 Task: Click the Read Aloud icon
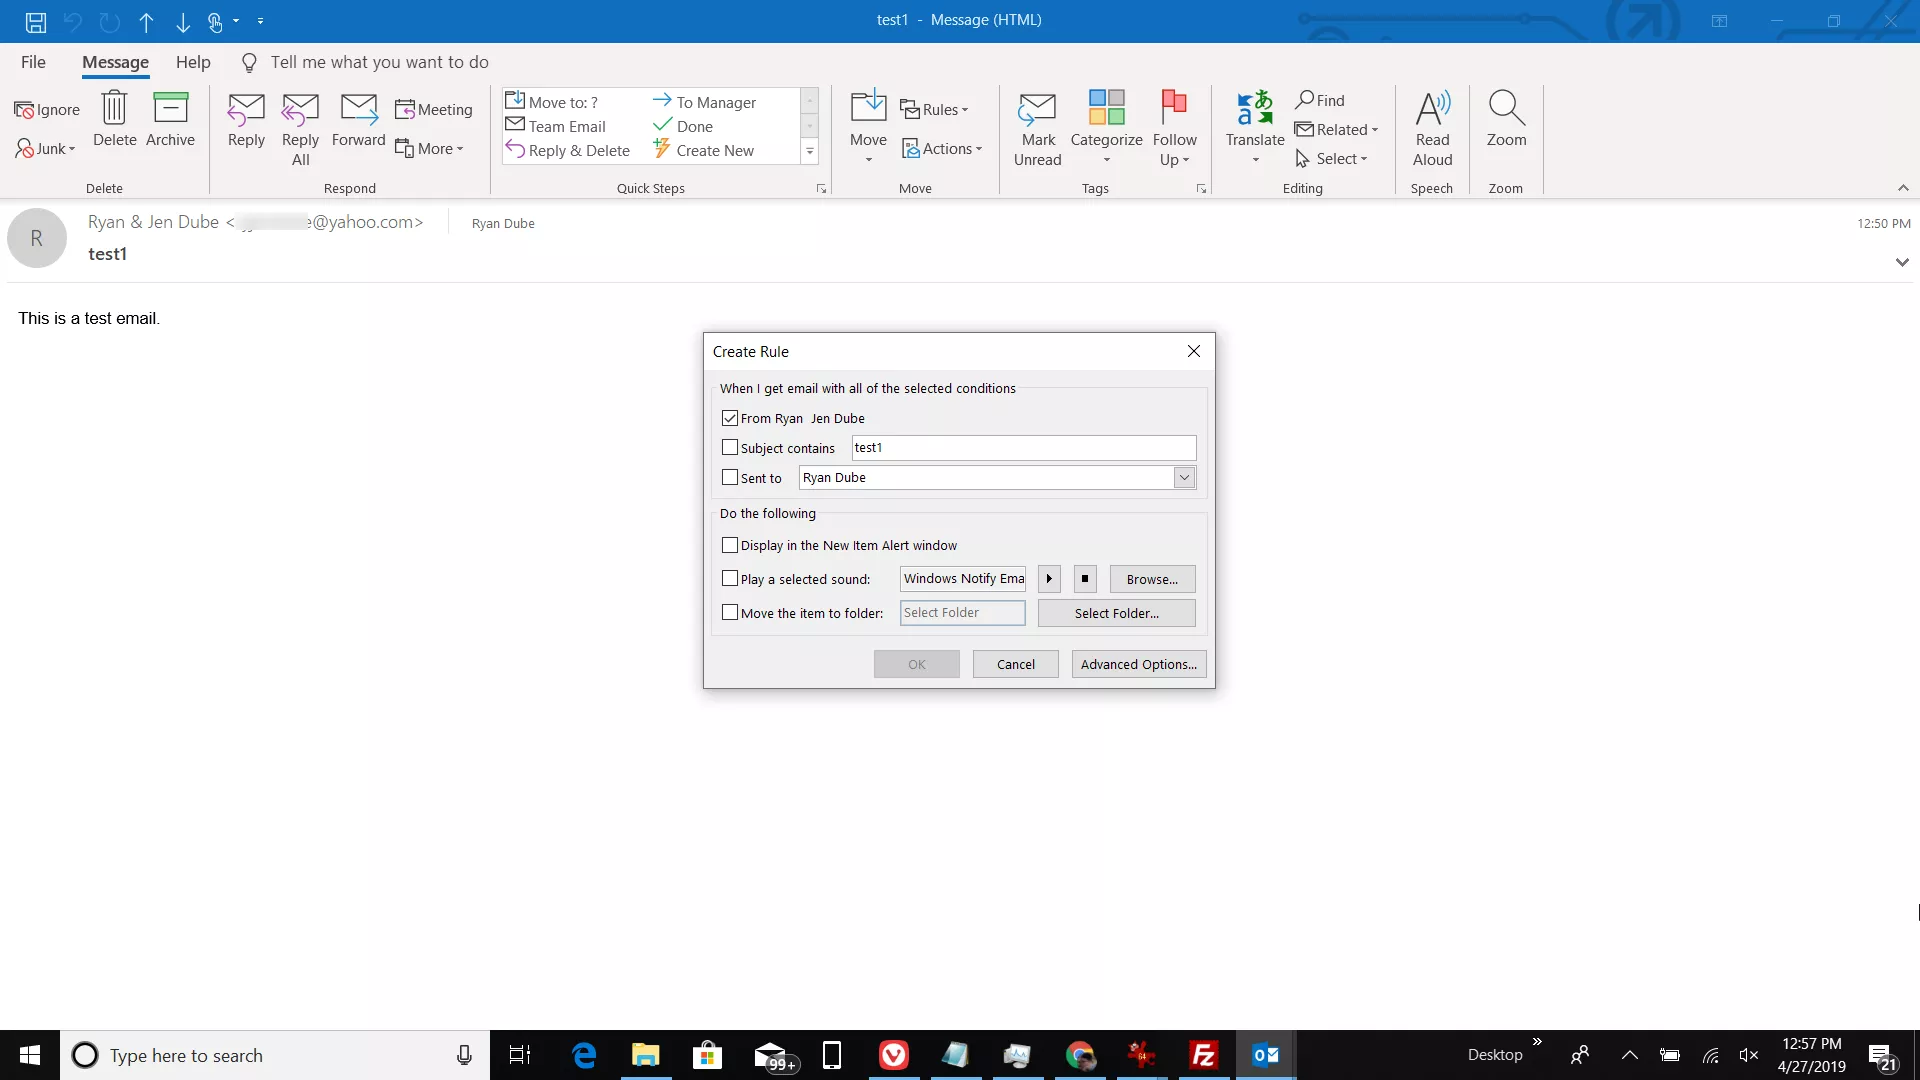coord(1432,108)
